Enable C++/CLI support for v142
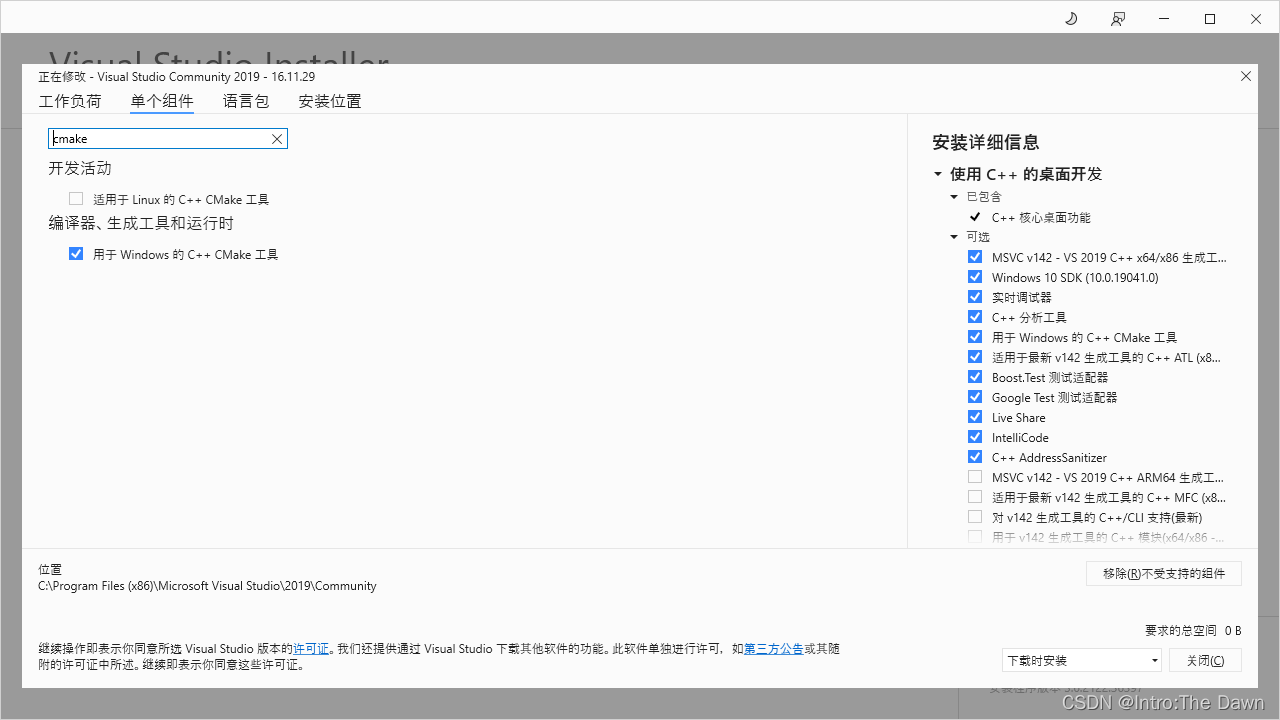 [975, 517]
